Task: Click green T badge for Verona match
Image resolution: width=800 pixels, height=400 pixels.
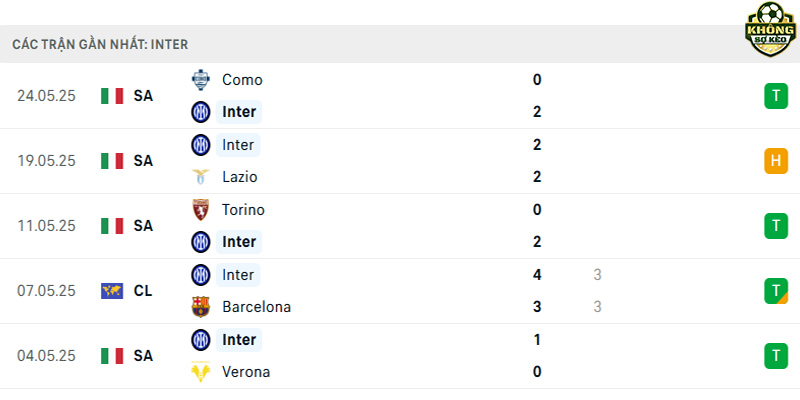Action: (x=776, y=356)
